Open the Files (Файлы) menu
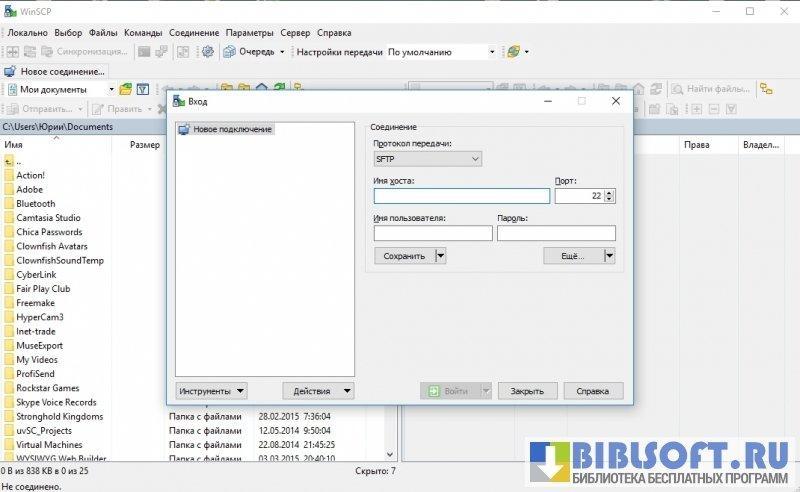The image size is (800, 492). 103,33
